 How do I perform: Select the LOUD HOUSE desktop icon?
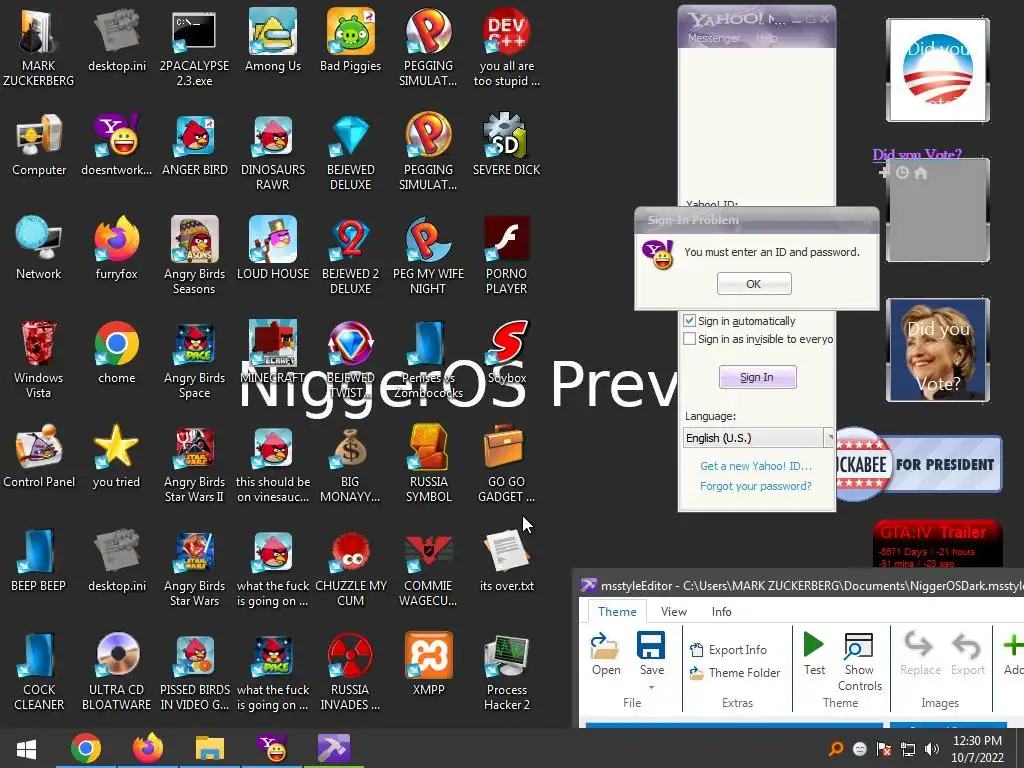pos(273,248)
